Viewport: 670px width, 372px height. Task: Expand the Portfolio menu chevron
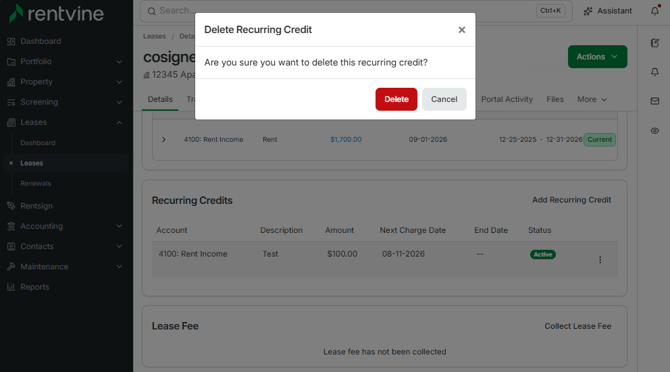point(119,62)
